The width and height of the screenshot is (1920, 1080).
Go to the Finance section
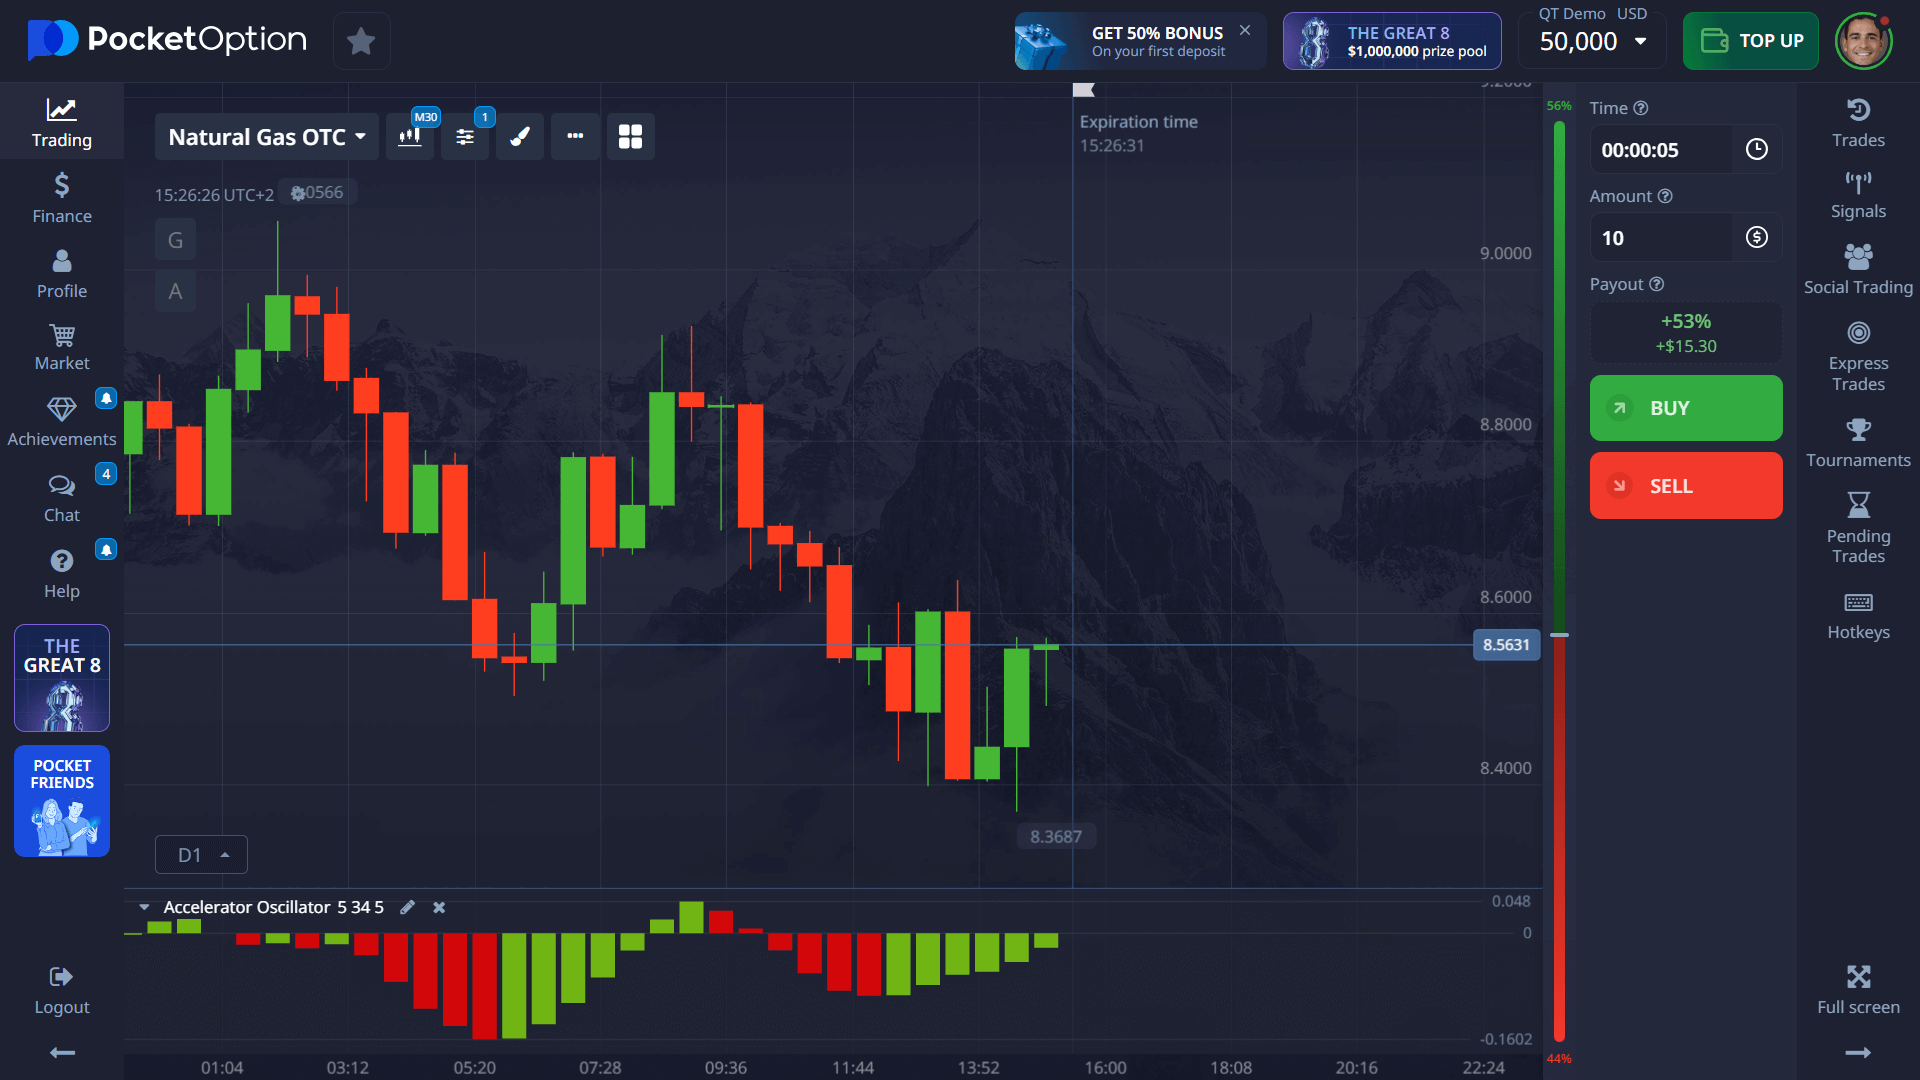(62, 198)
